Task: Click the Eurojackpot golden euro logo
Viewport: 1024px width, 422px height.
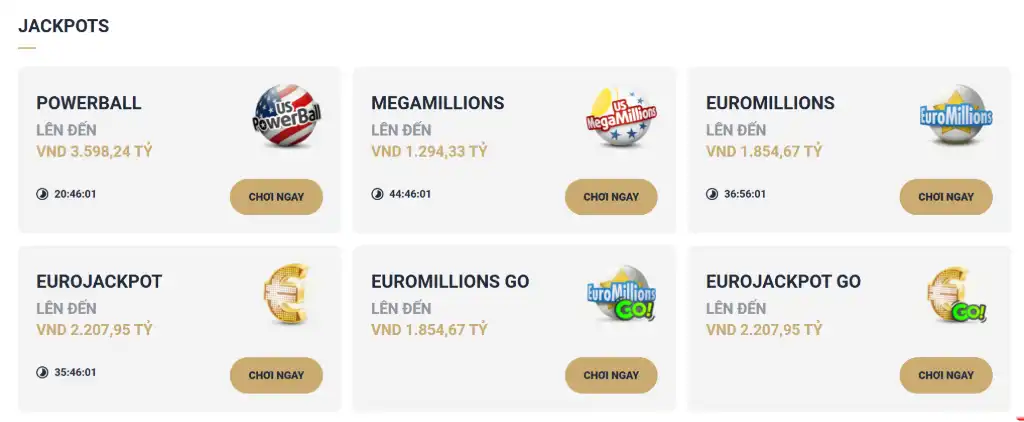Action: [286, 296]
